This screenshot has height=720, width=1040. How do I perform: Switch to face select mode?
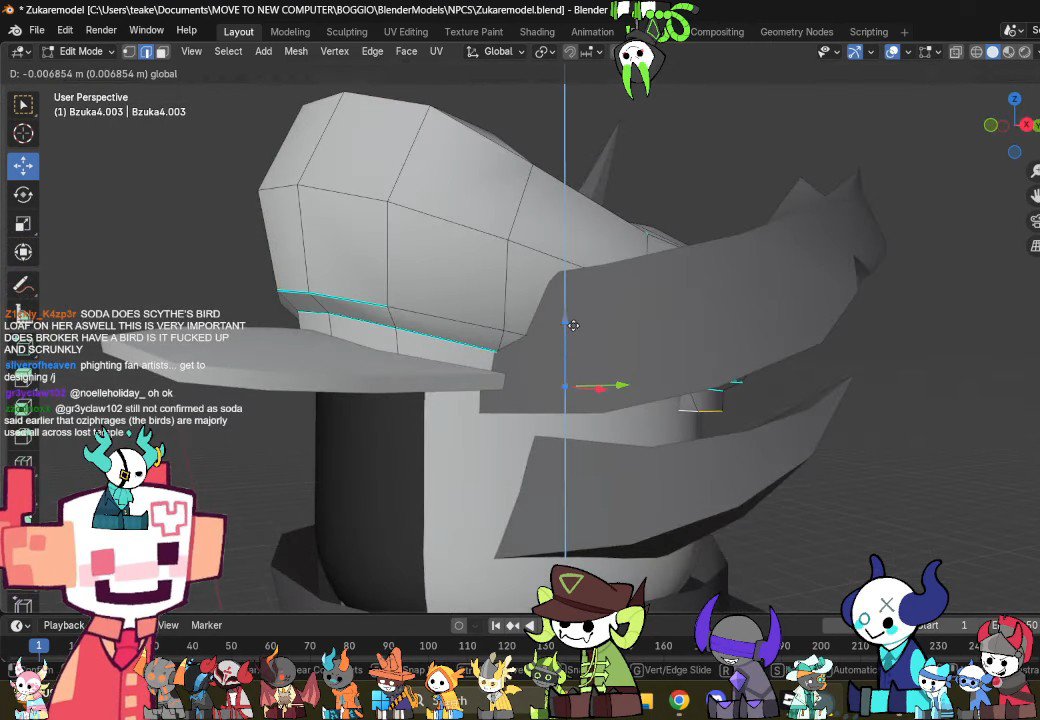162,52
